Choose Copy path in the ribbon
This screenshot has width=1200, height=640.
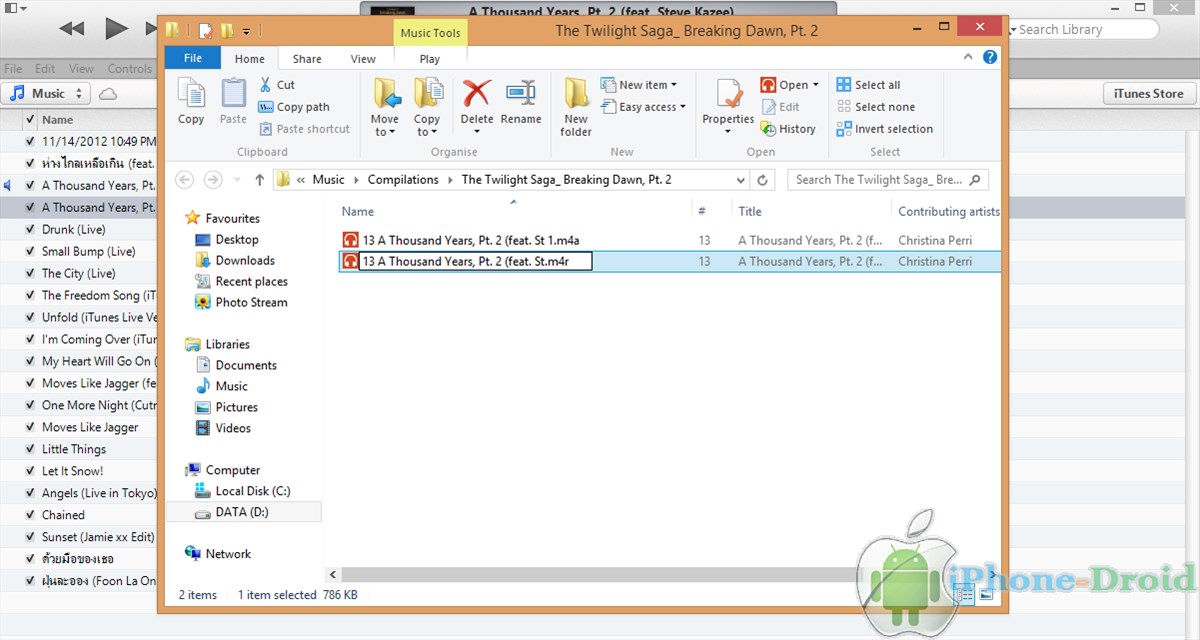click(x=294, y=107)
